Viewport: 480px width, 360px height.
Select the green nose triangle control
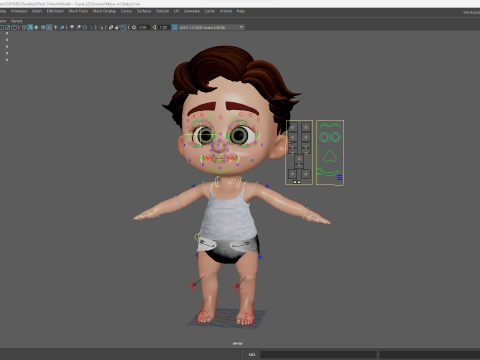[x=330, y=156]
